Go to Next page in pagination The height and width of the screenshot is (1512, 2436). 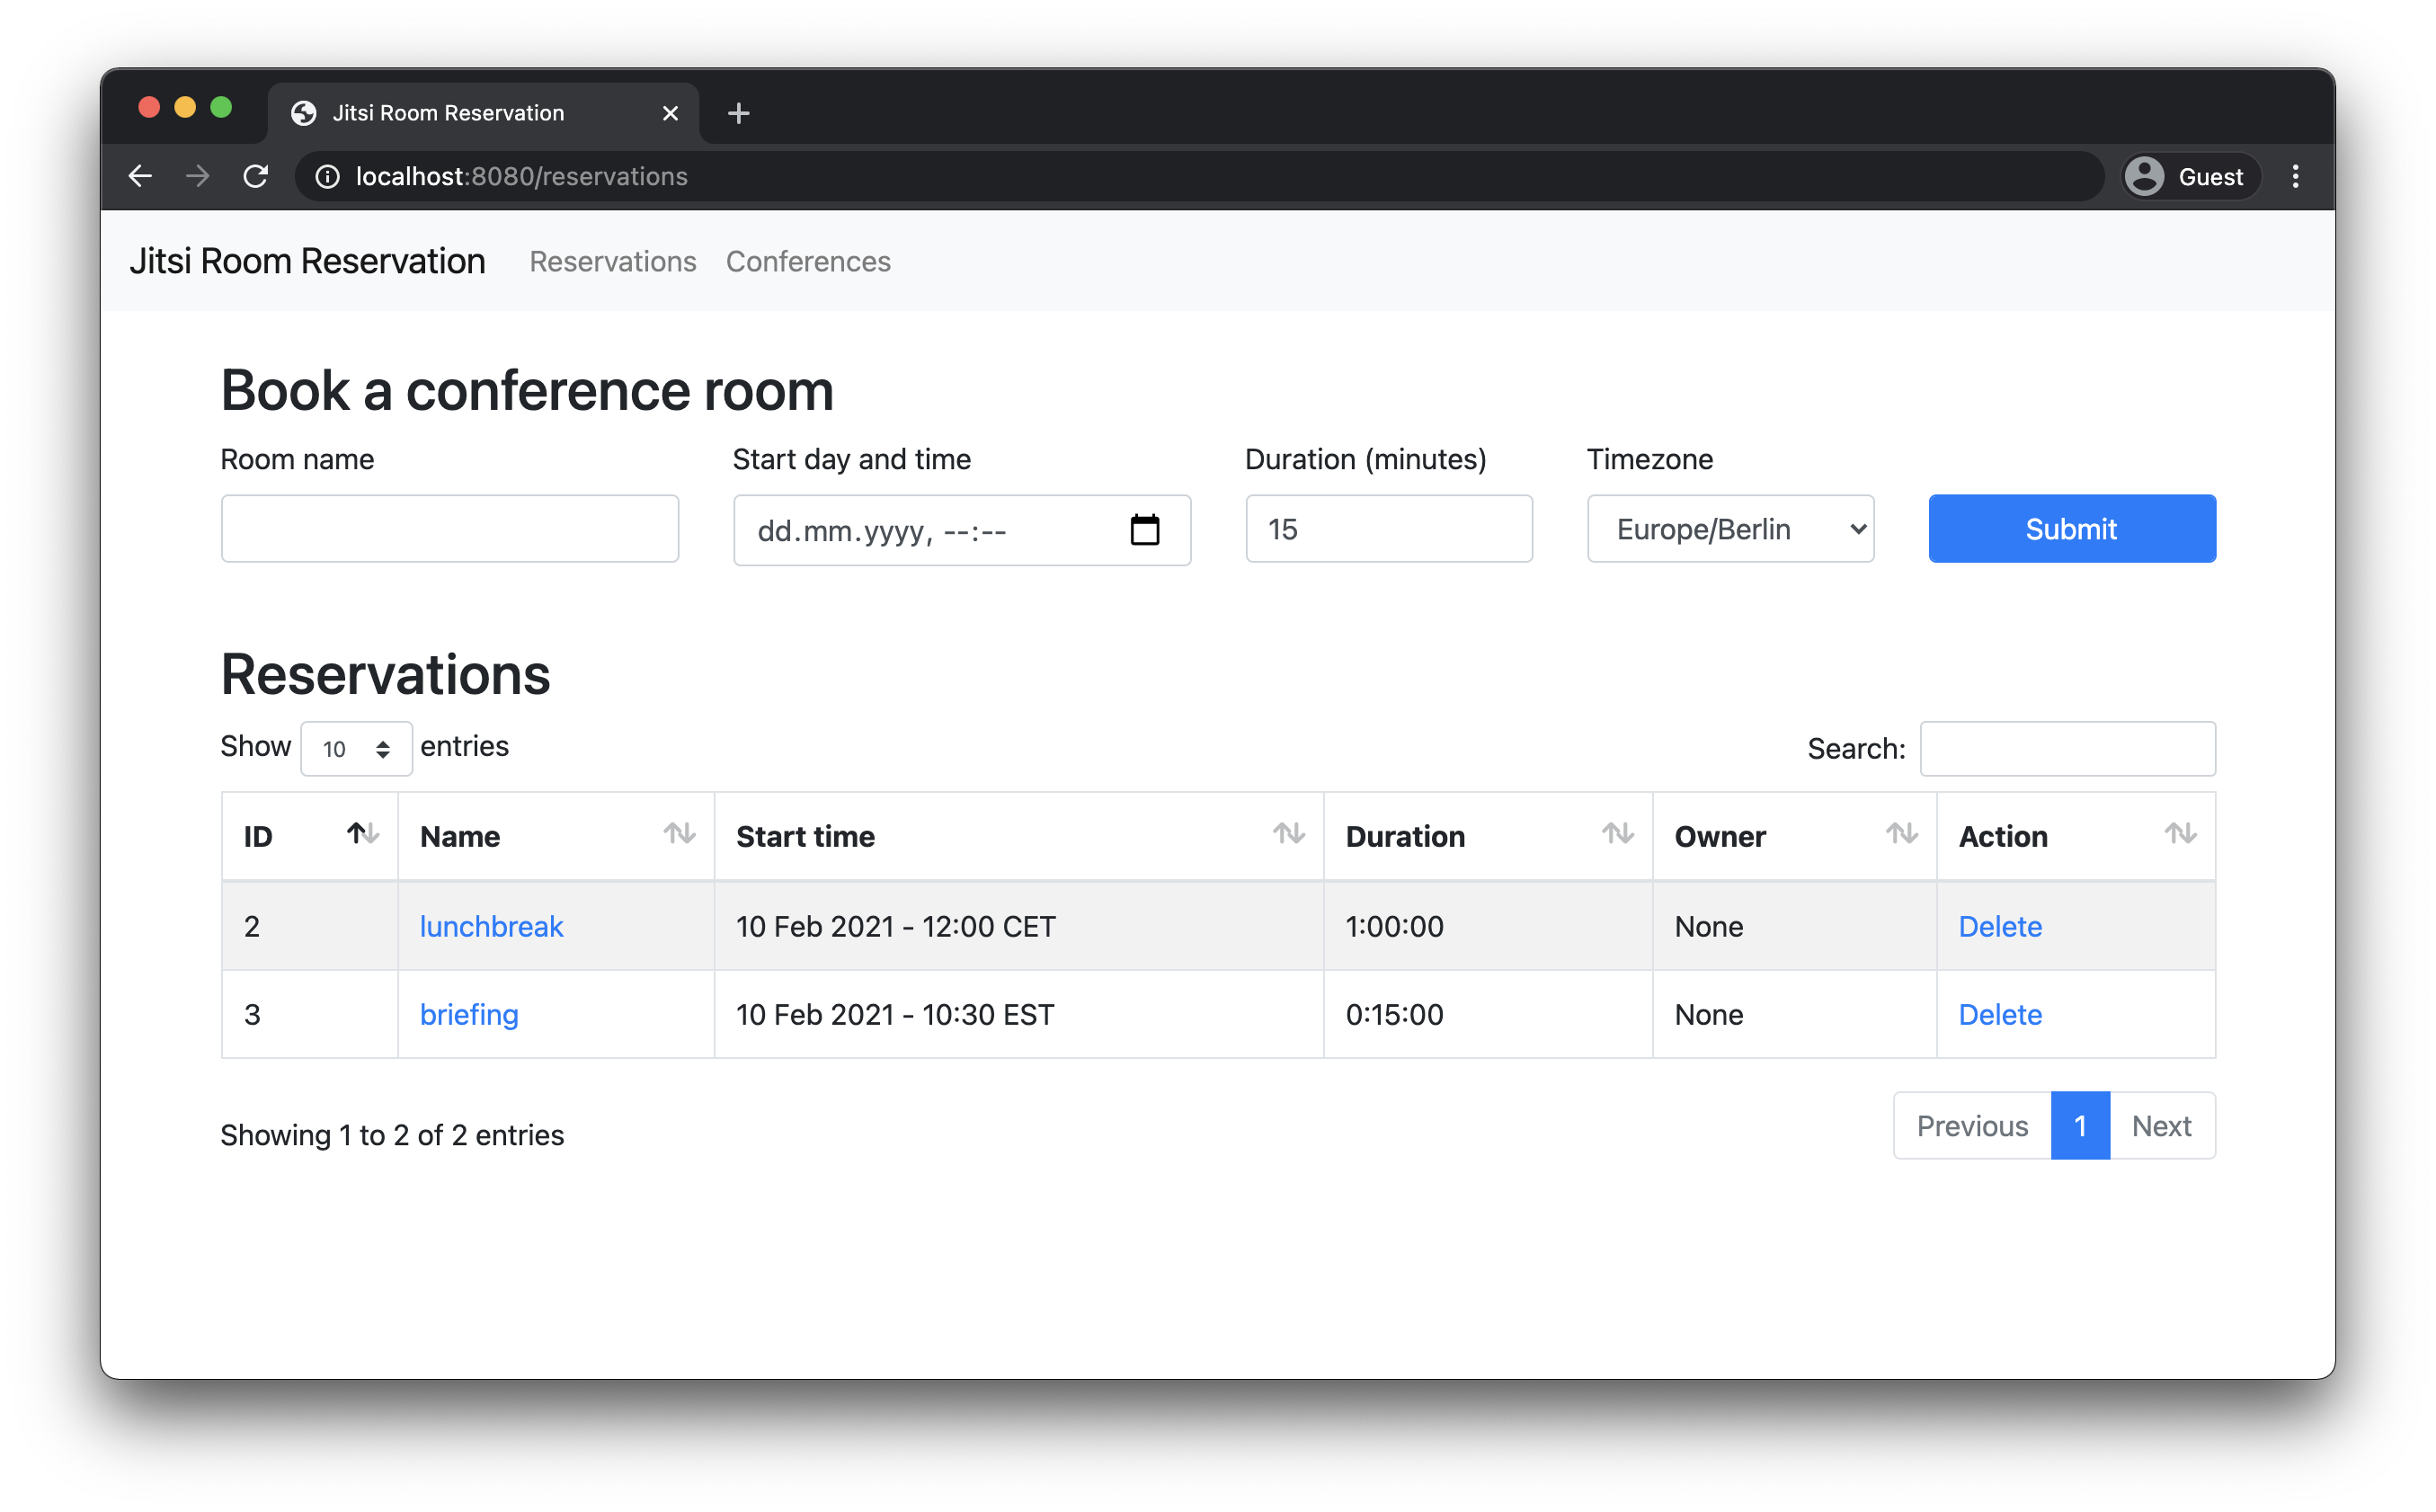click(2160, 1126)
